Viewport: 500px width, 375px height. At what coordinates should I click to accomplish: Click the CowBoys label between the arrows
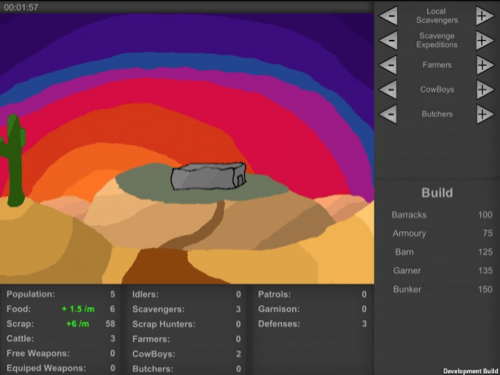(x=437, y=90)
